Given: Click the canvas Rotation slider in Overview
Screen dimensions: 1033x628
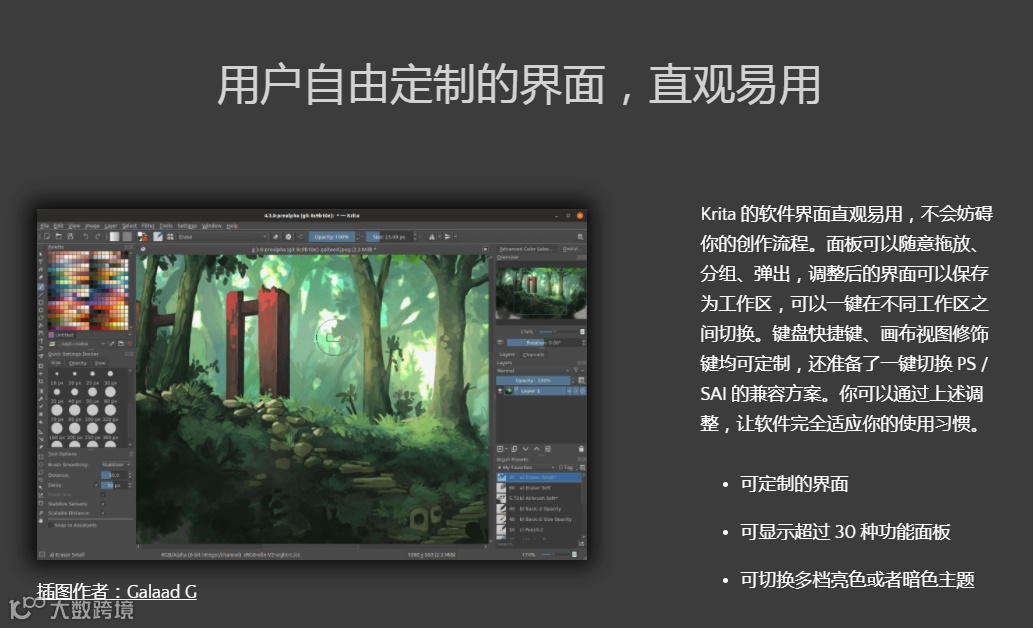Looking at the screenshot, I should 544,343.
